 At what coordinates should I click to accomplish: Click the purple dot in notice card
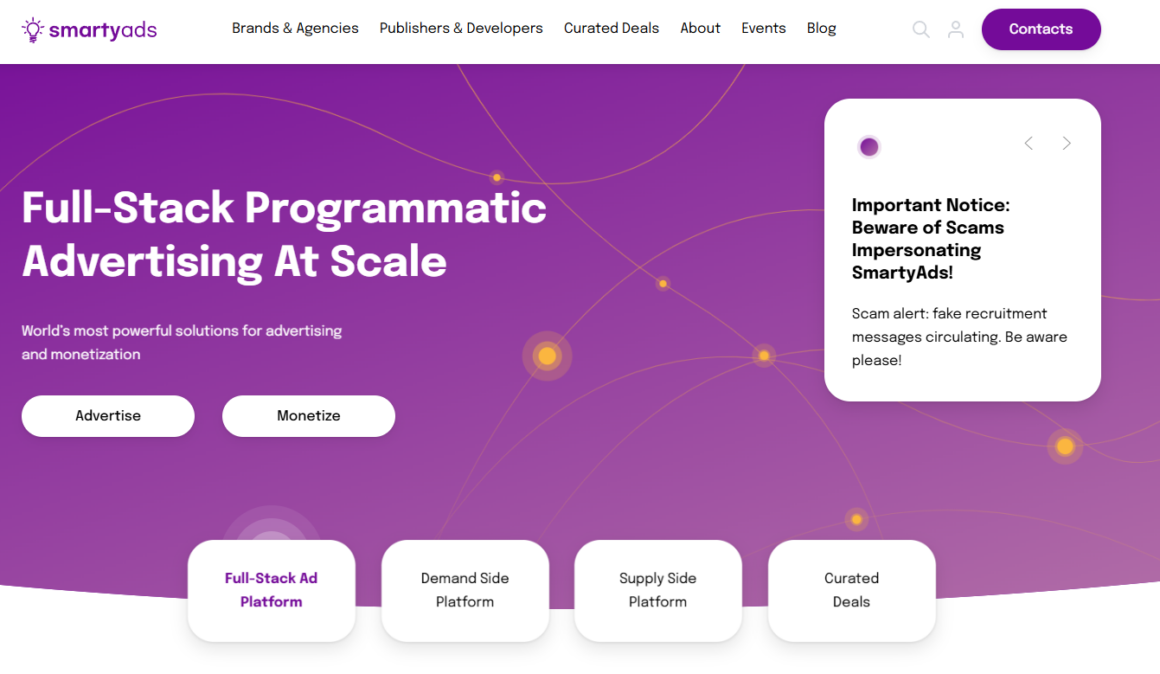tap(869, 147)
